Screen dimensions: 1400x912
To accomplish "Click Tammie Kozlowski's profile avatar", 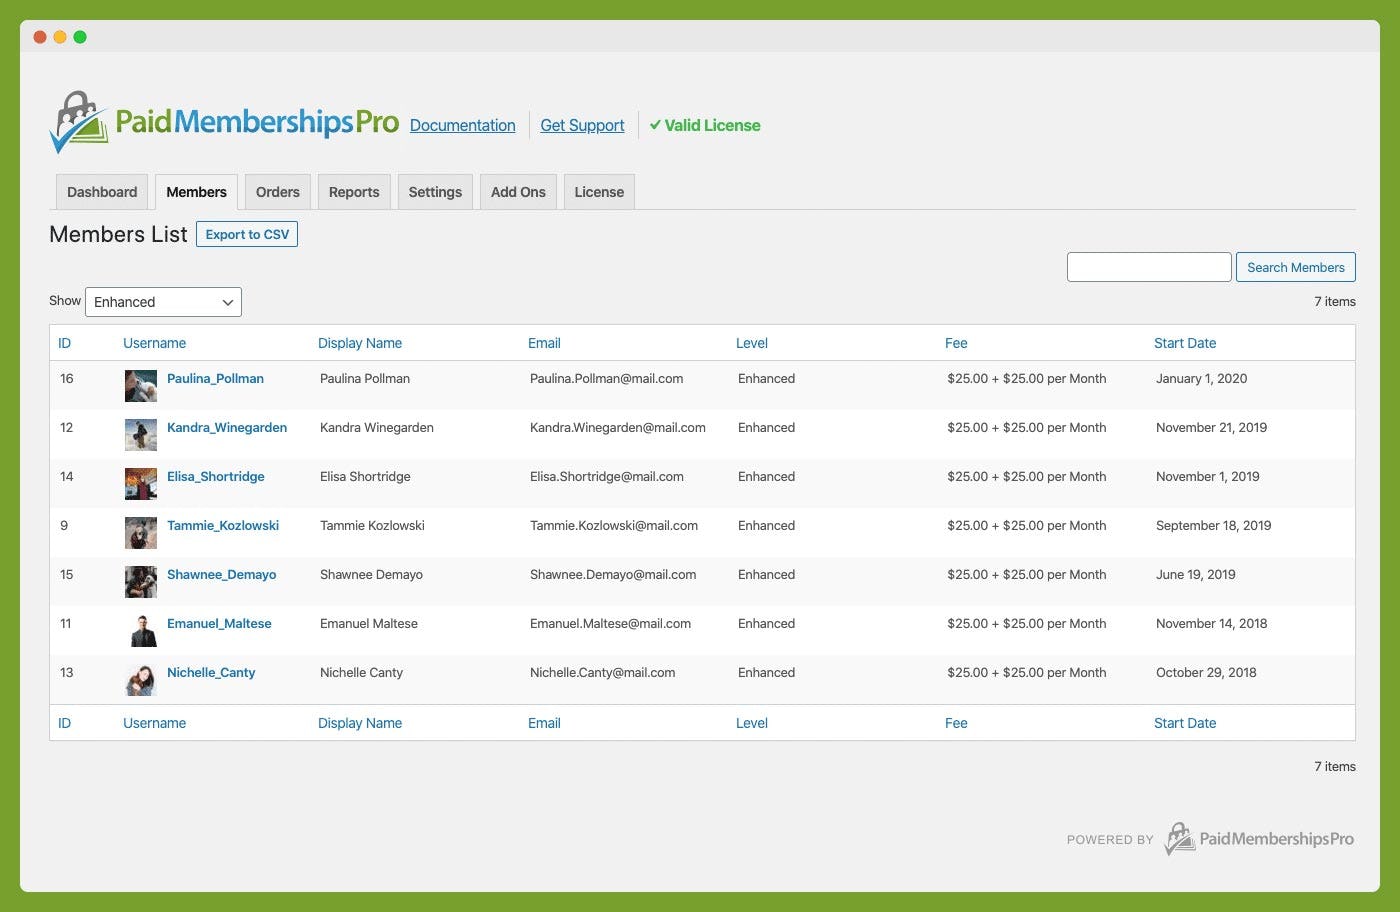I will [140, 532].
